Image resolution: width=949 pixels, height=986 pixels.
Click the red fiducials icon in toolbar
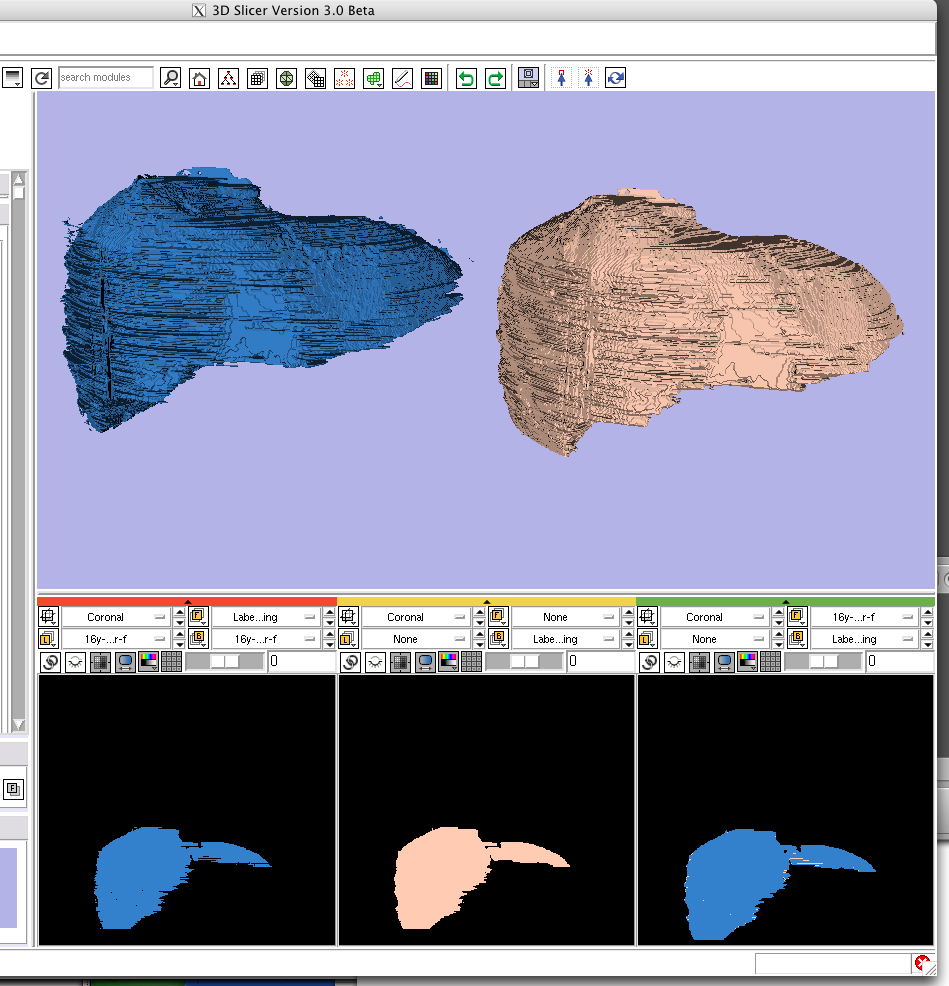pyautogui.click(x=345, y=78)
